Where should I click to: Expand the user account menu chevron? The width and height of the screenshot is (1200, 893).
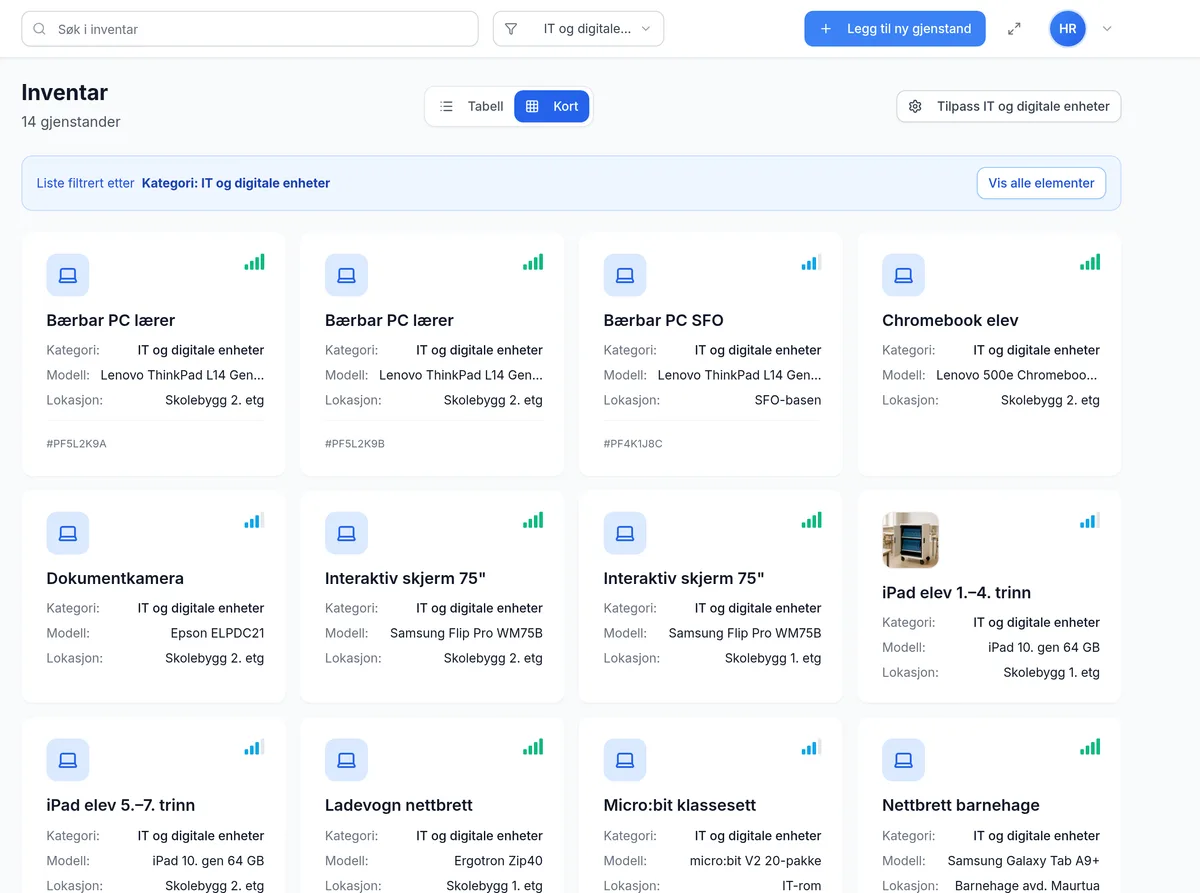click(x=1107, y=29)
